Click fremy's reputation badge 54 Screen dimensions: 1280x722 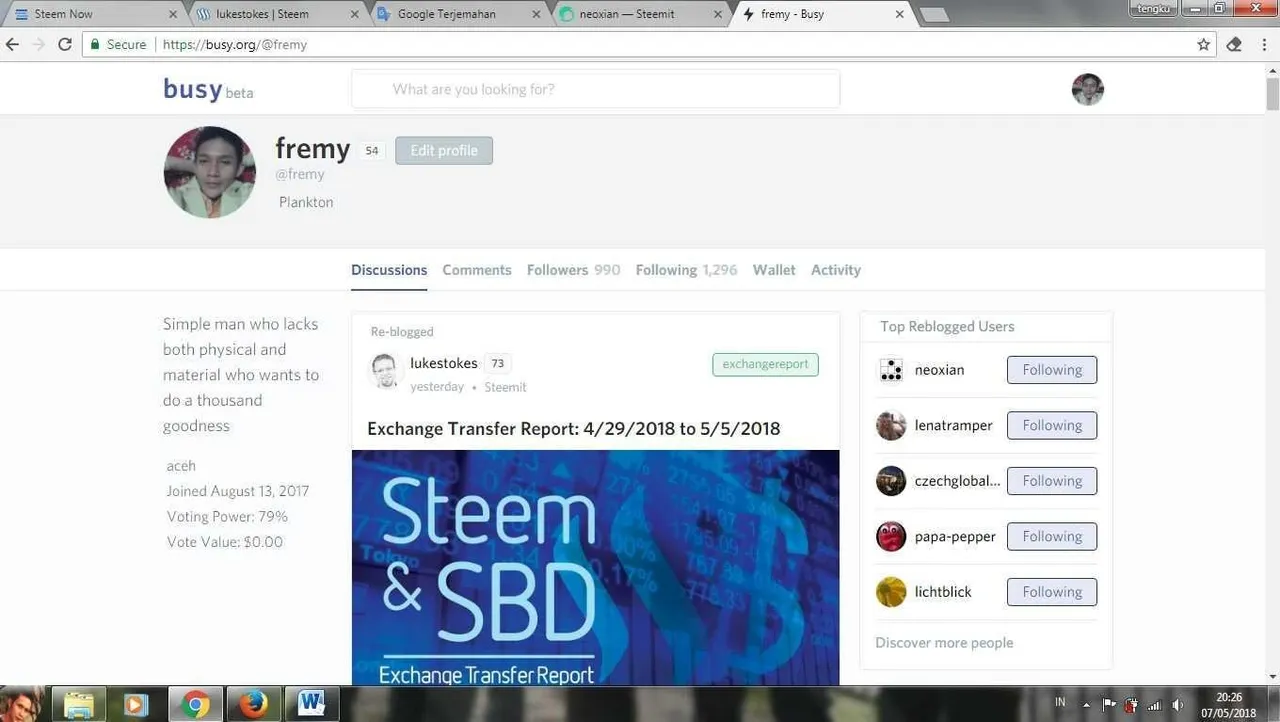371,151
